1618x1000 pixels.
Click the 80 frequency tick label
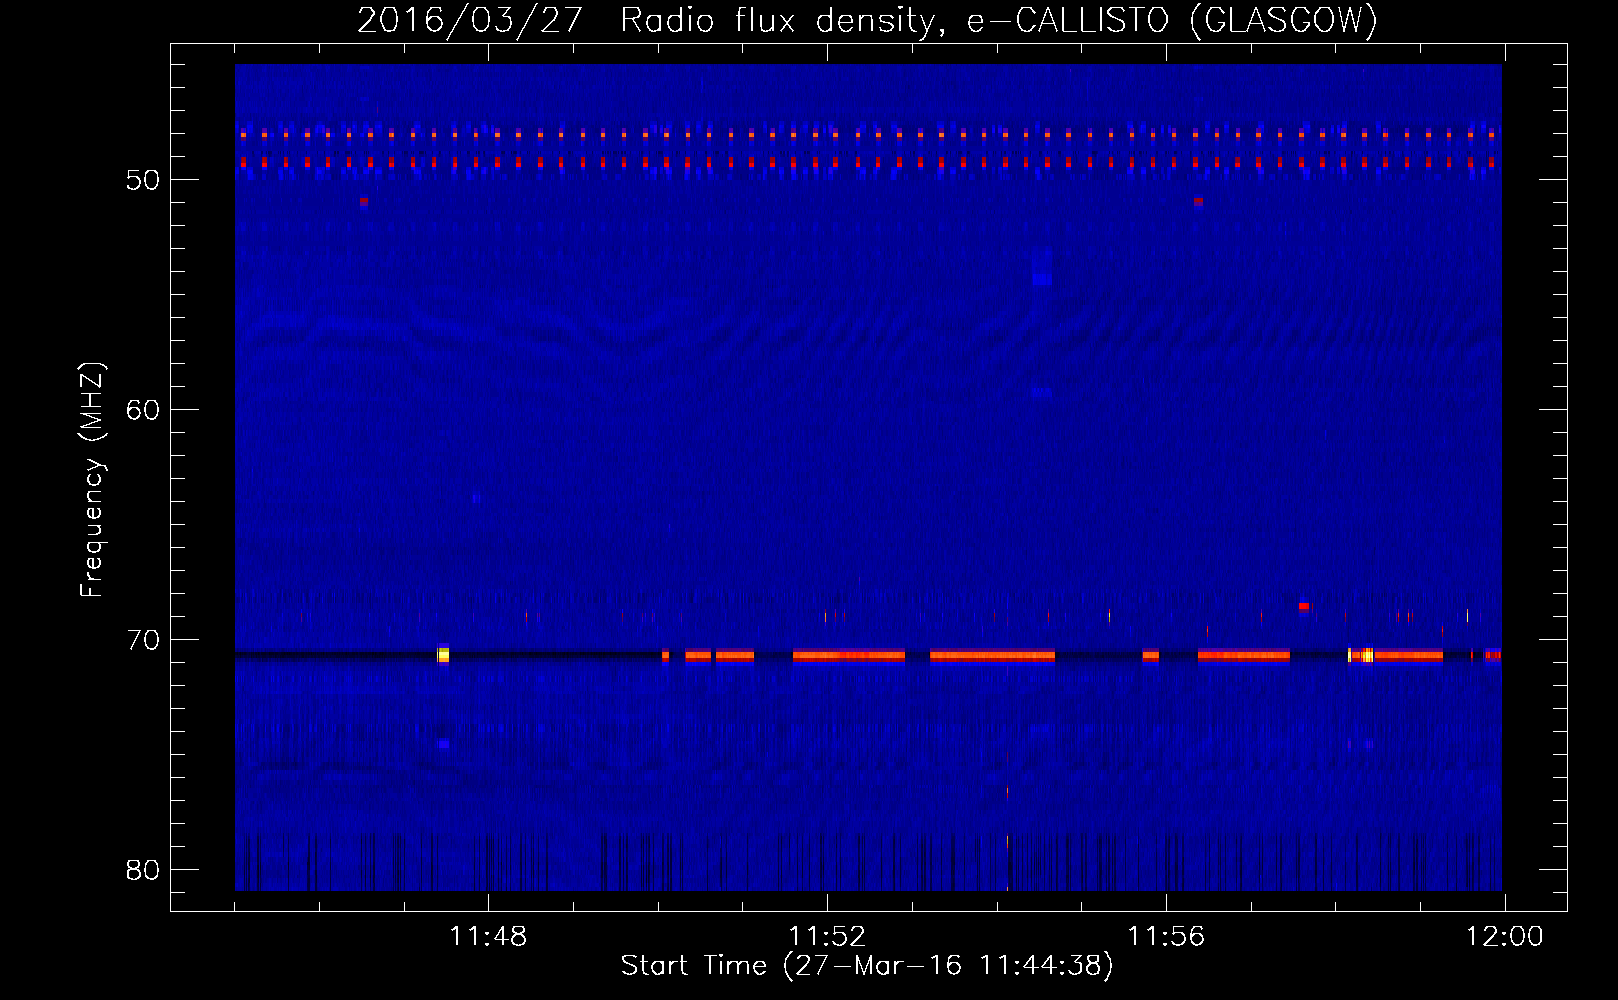coord(143,870)
